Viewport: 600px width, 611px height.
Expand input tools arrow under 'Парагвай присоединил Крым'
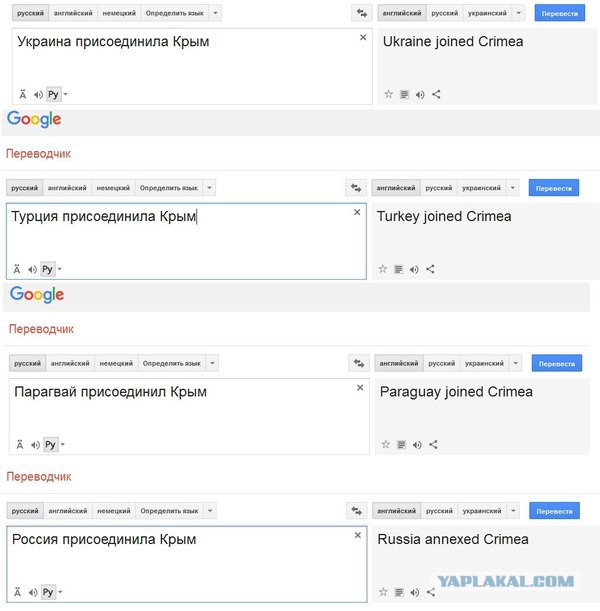[64, 445]
